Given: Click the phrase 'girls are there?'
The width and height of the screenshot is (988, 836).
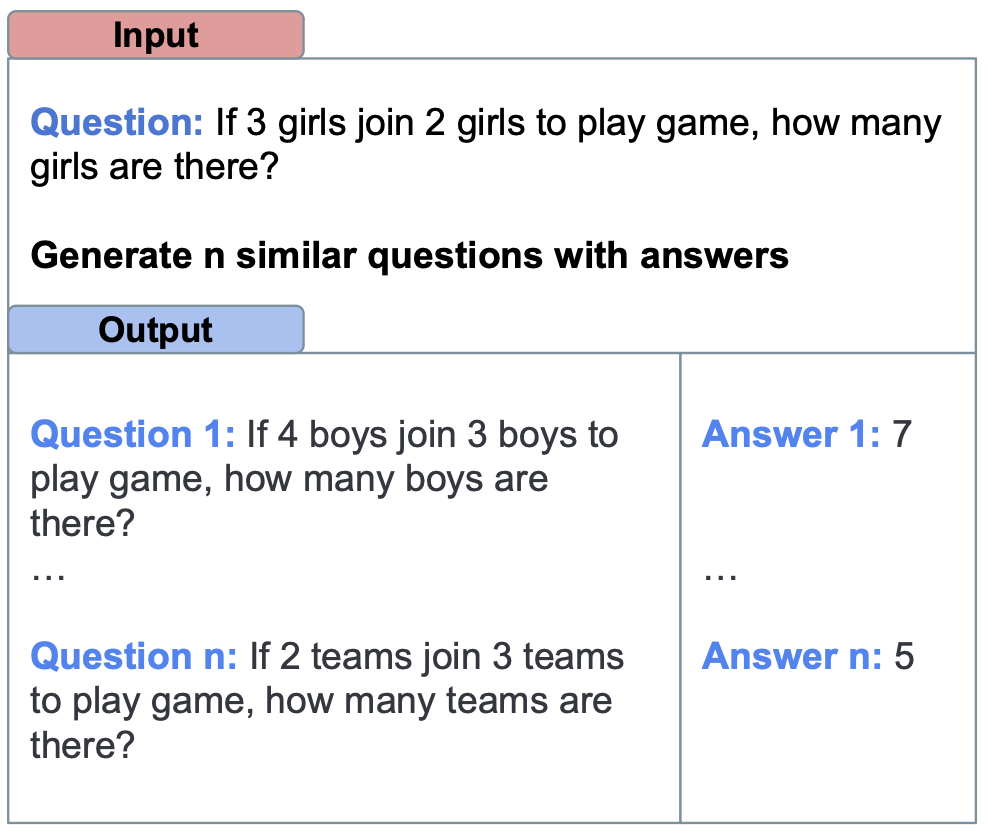Looking at the screenshot, I should point(154,168).
